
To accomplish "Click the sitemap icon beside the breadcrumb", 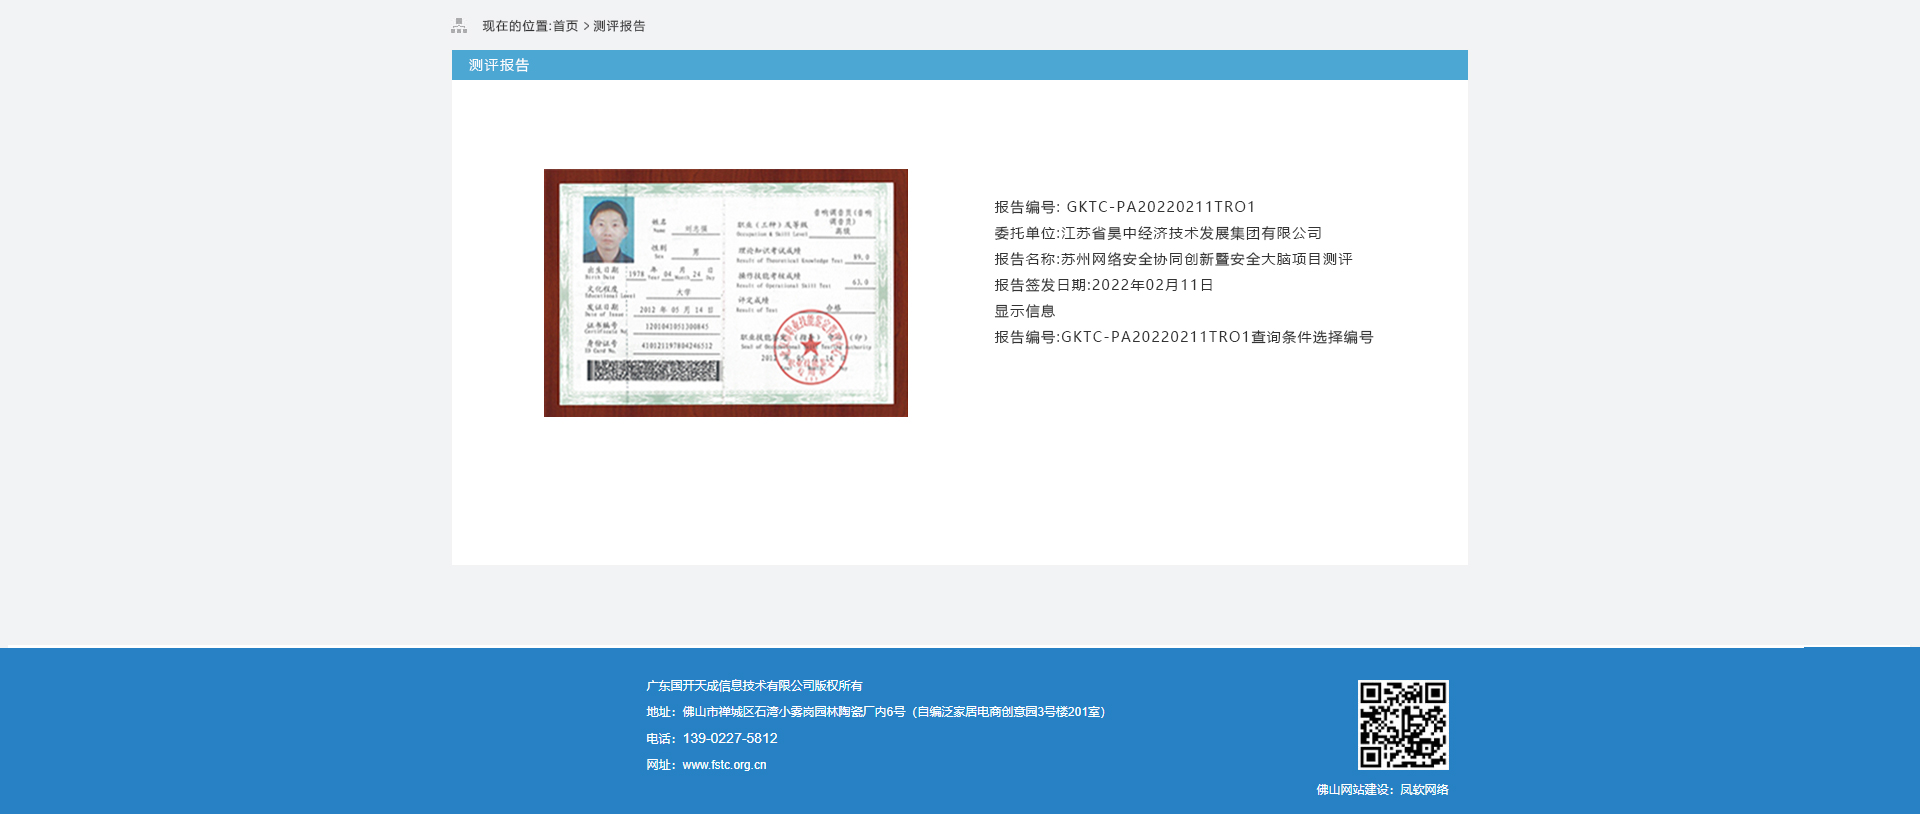I will click(459, 26).
